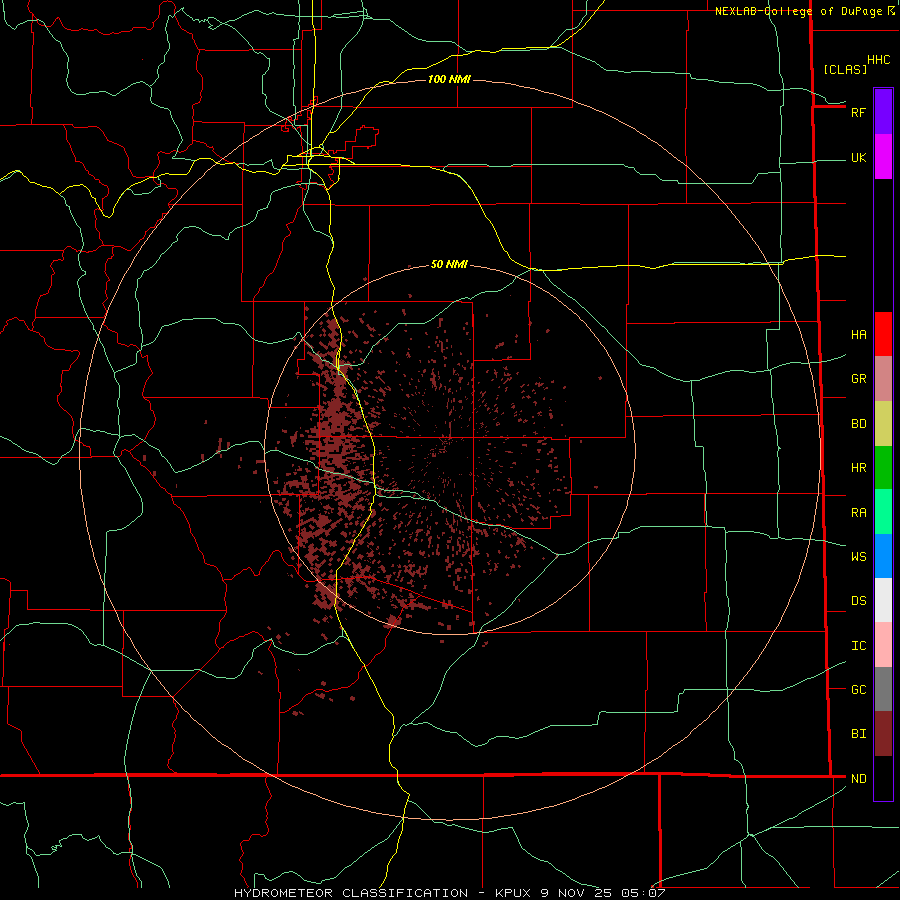The image size is (900, 900).
Task: Click the "ND" legend label
Action: (x=858, y=778)
